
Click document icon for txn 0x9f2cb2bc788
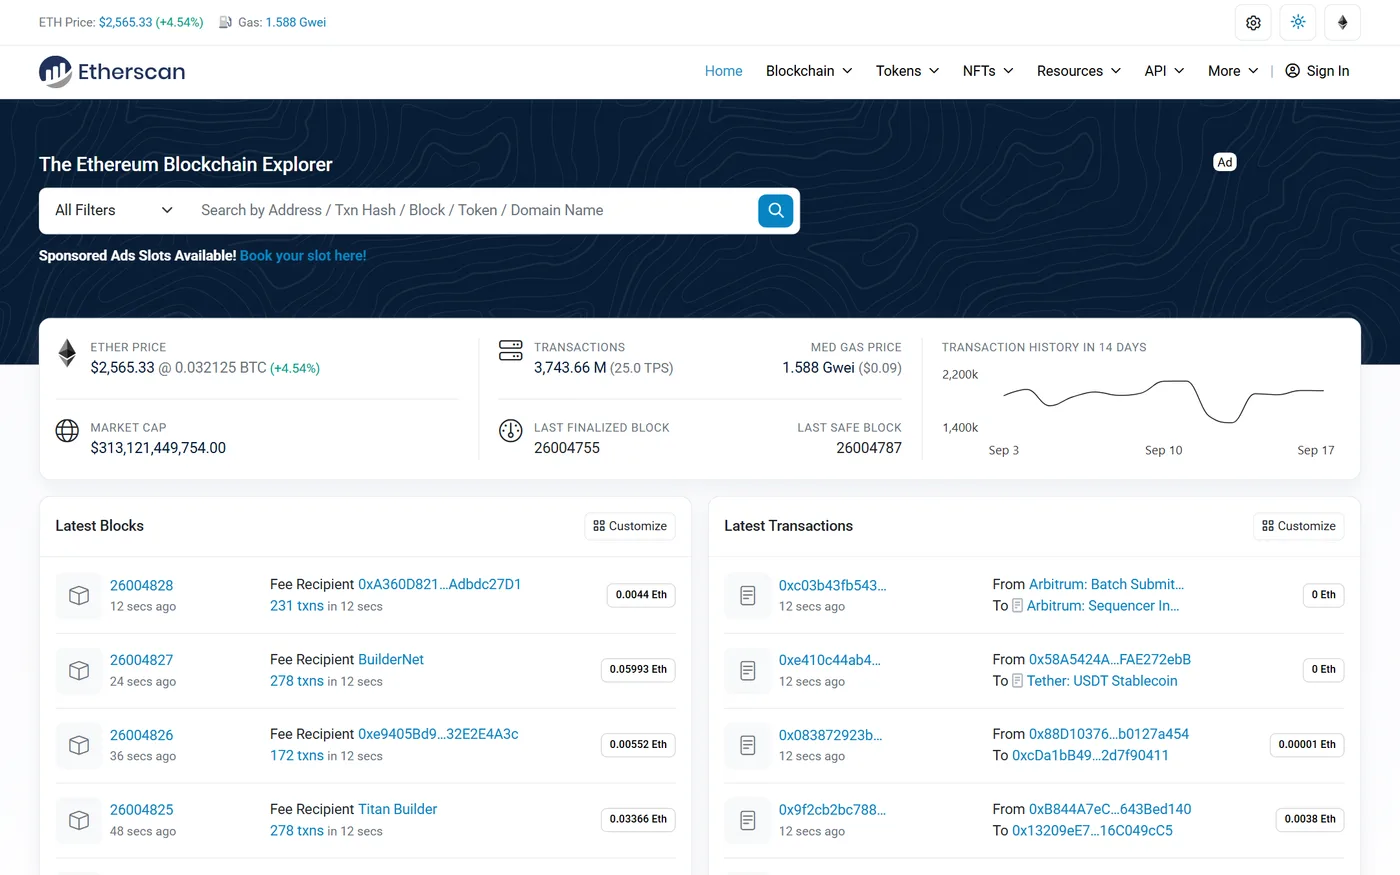pos(748,820)
